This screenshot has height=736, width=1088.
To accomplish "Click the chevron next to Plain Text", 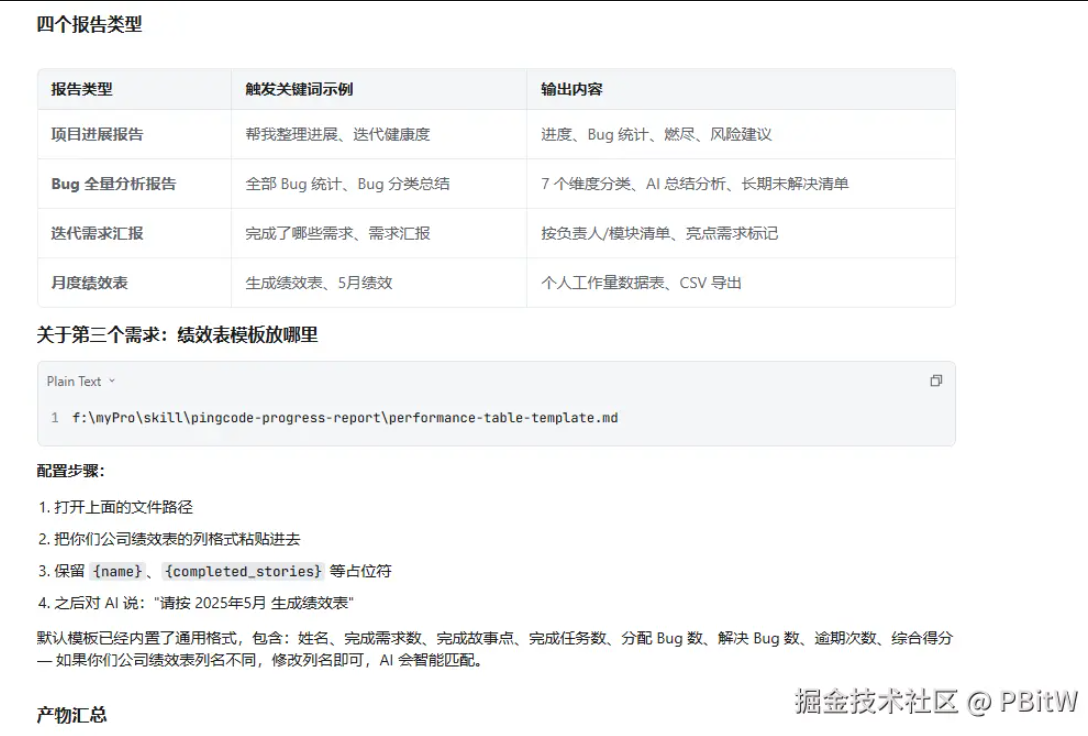I will coord(112,381).
